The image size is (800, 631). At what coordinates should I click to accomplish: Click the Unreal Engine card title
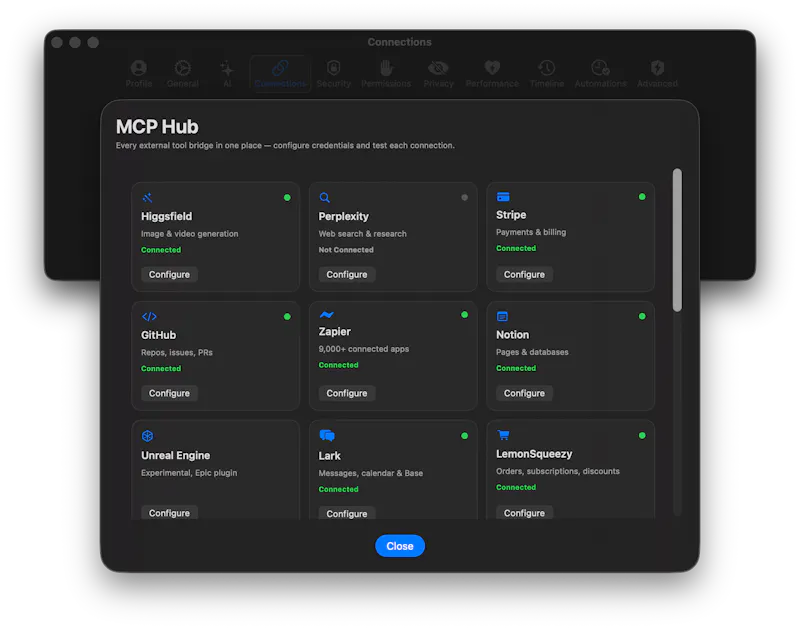(176, 456)
